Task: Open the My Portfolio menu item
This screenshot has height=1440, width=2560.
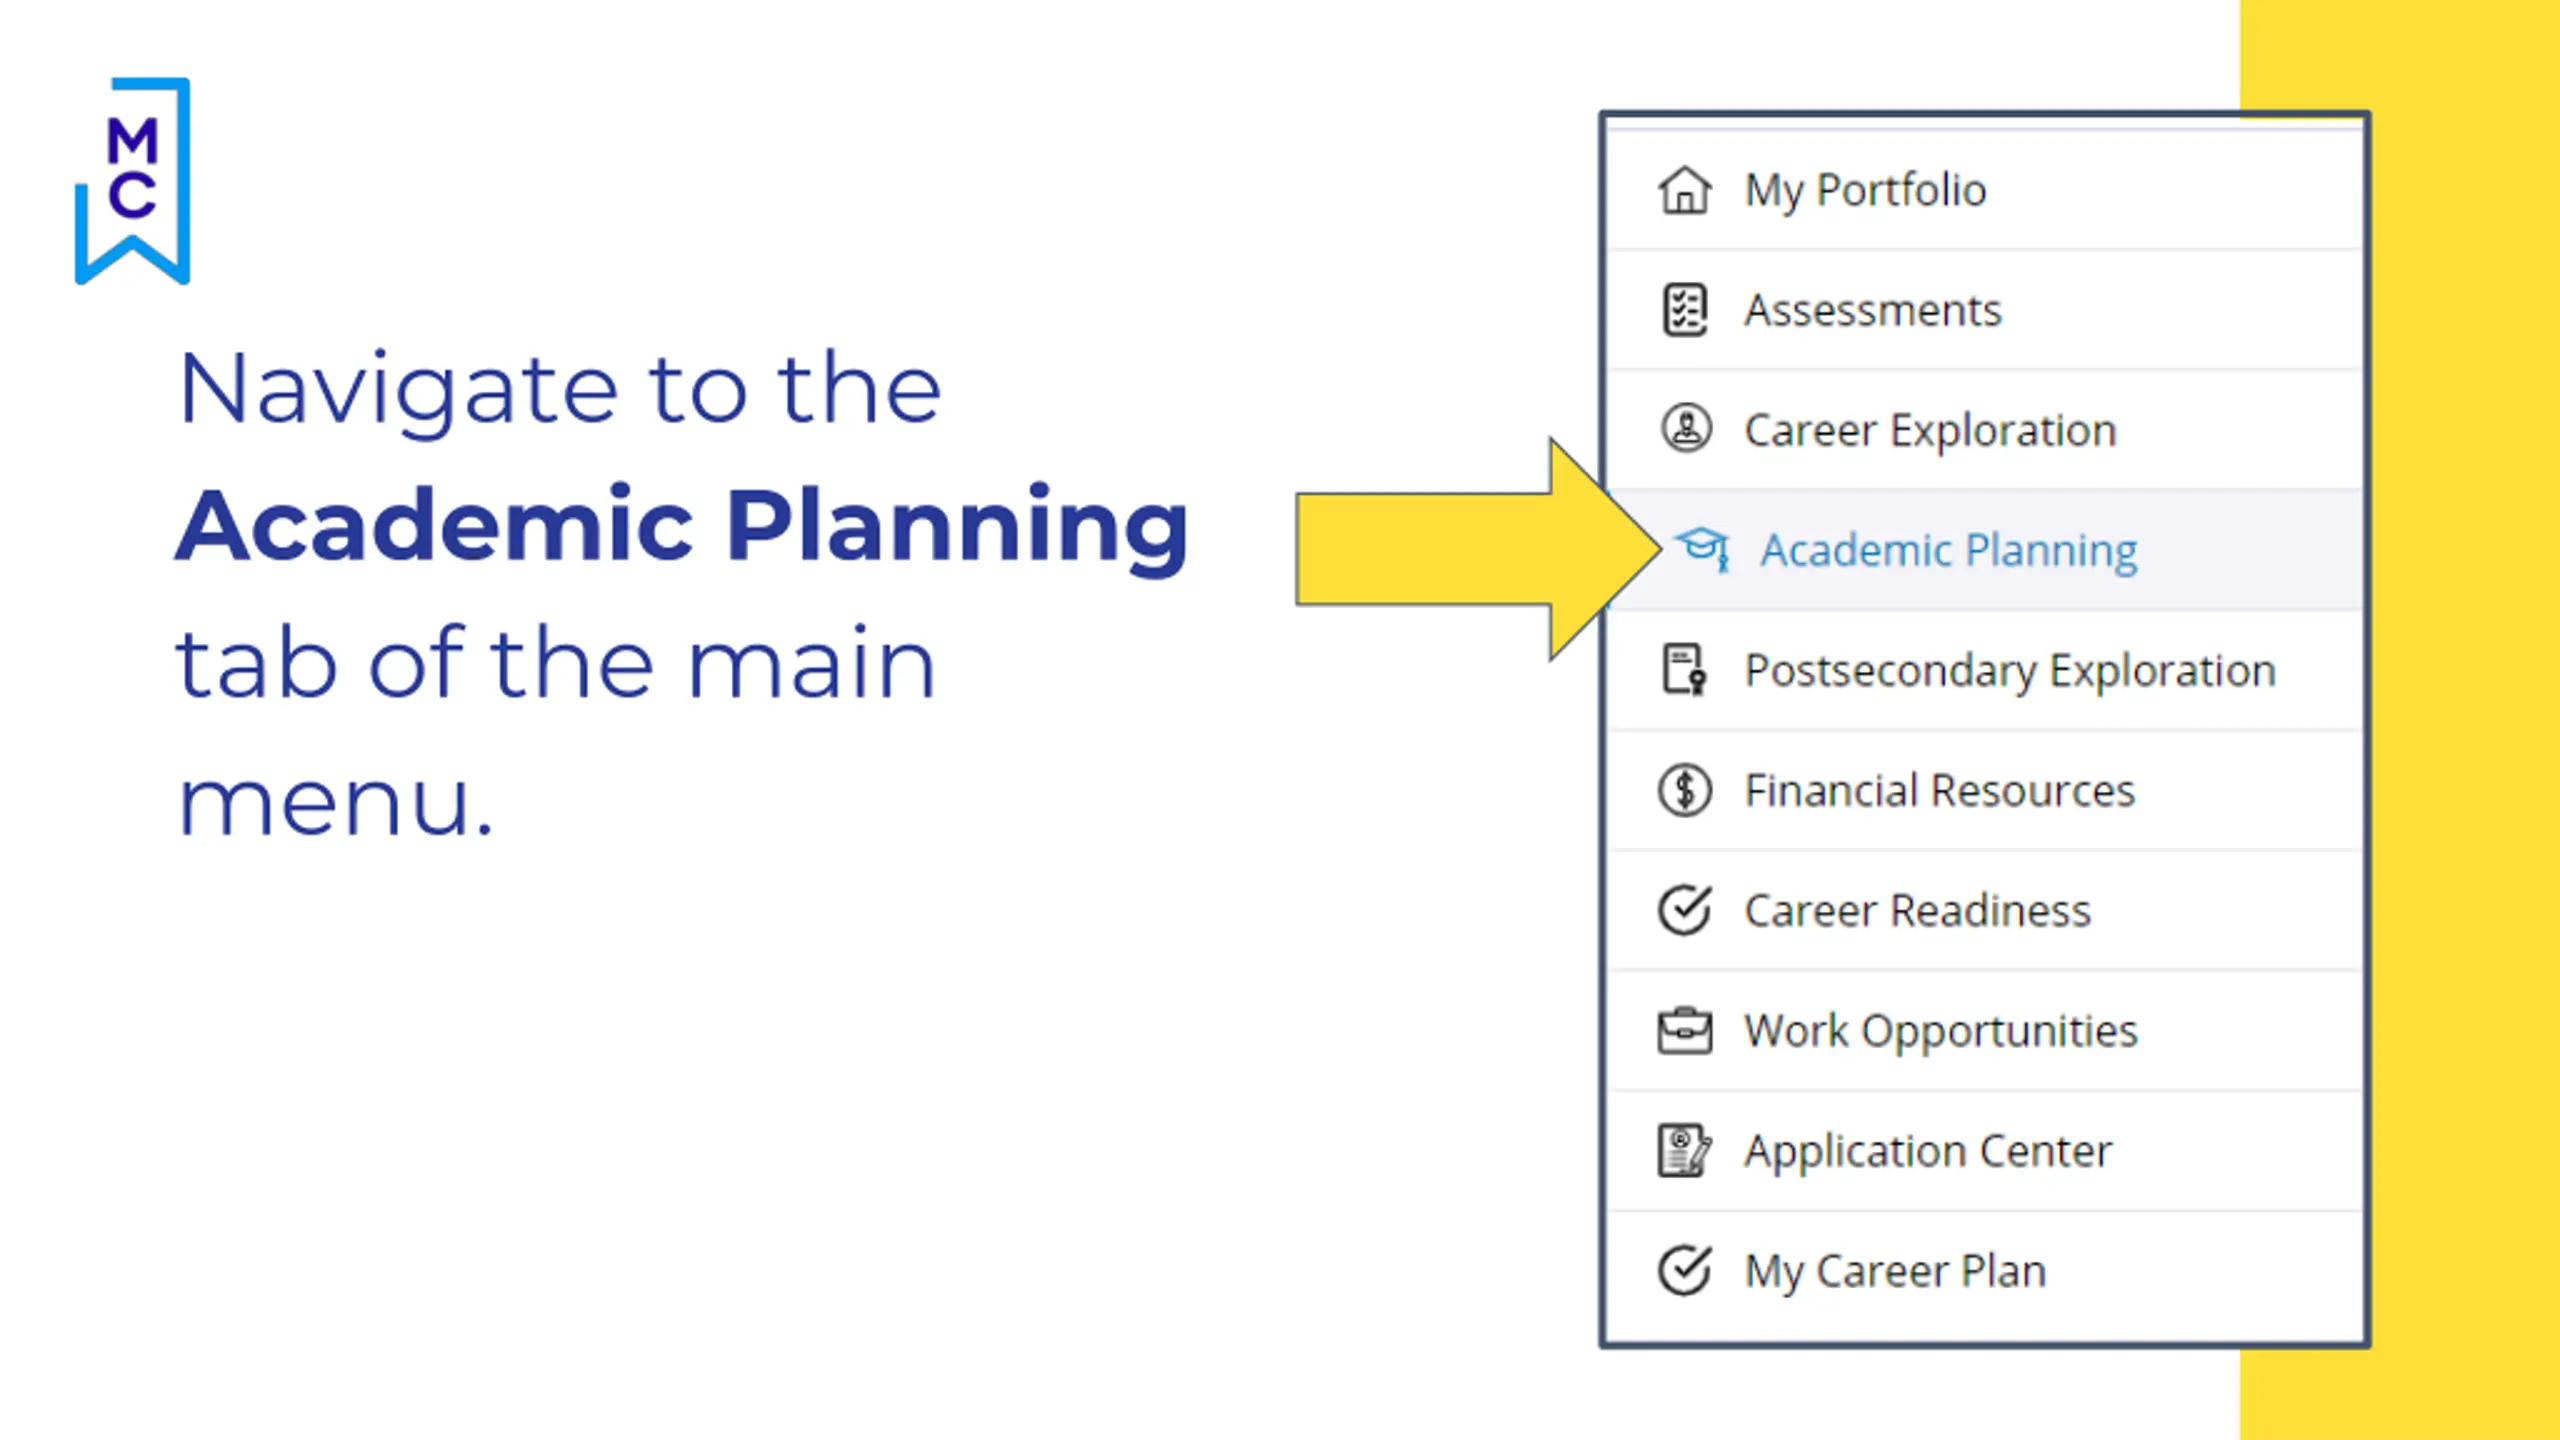Action: tap(1865, 190)
